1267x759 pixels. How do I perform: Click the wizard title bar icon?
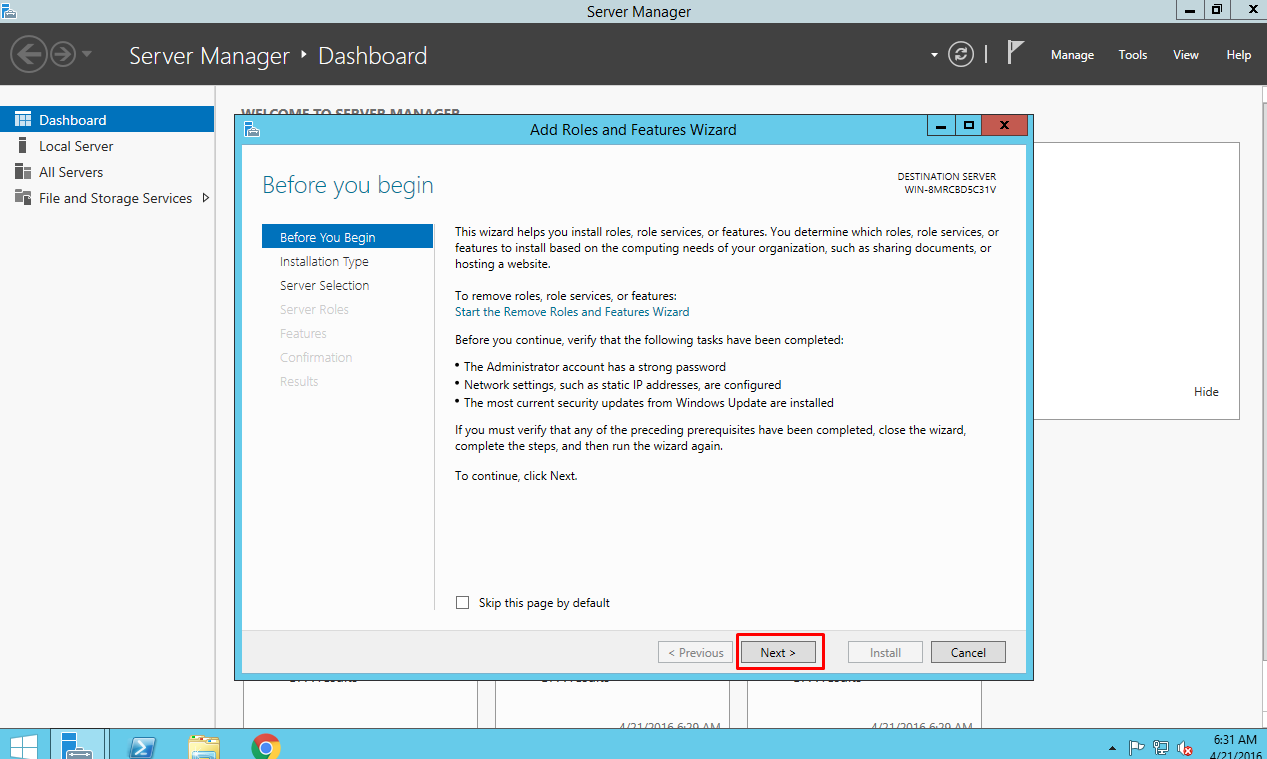click(x=251, y=128)
